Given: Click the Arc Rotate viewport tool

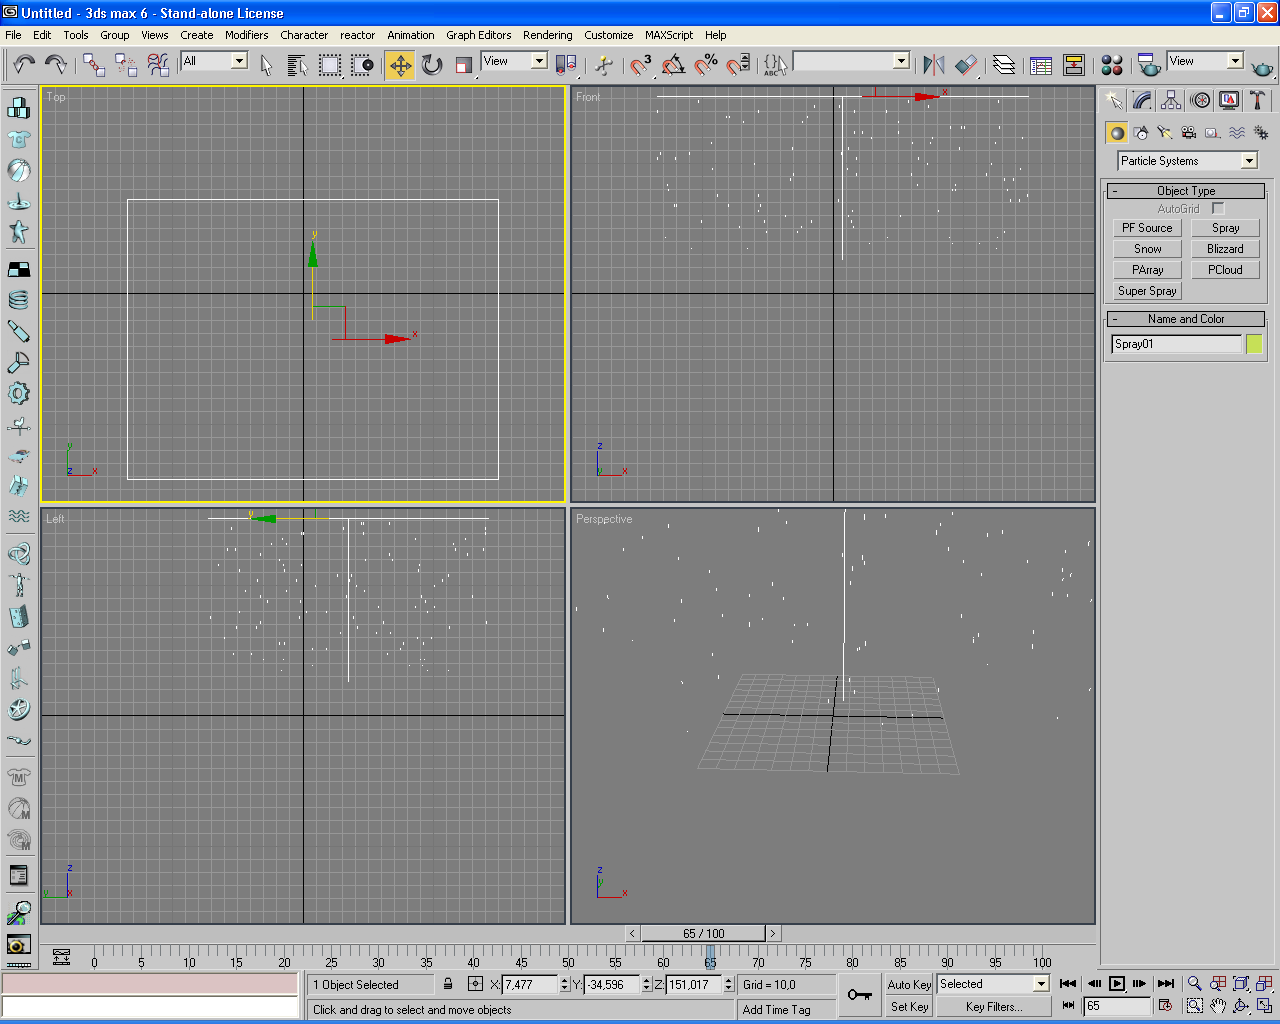Looking at the screenshot, I should pyautogui.click(x=1240, y=1005).
